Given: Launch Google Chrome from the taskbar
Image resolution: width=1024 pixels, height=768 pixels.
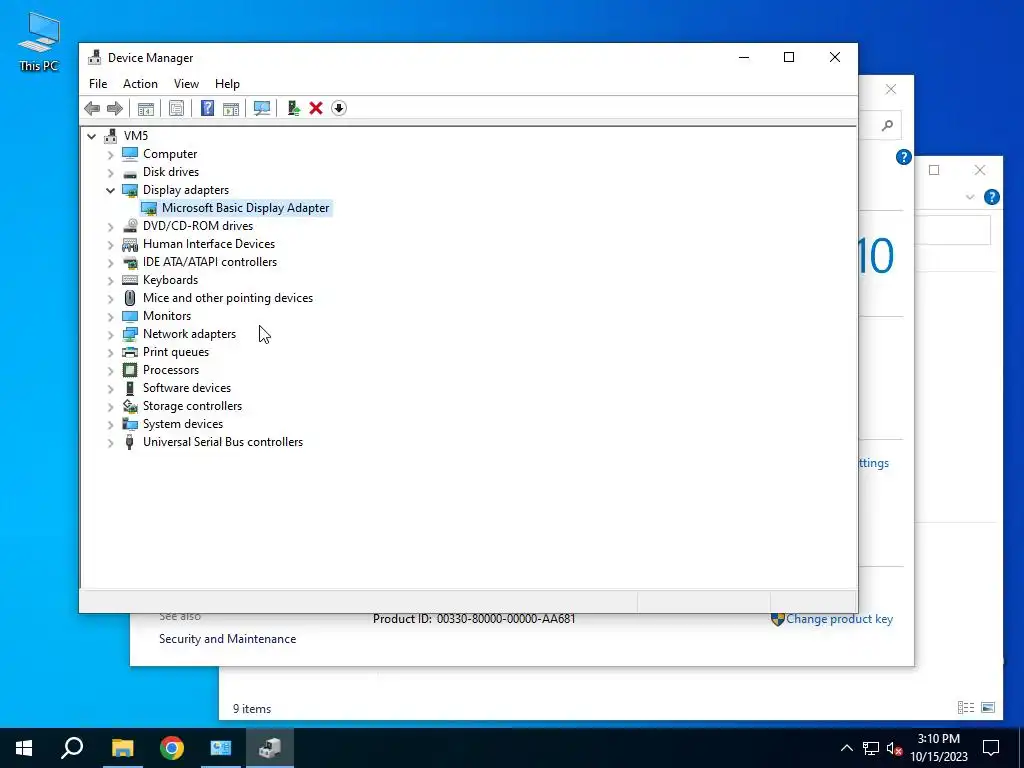Looking at the screenshot, I should click(x=172, y=748).
